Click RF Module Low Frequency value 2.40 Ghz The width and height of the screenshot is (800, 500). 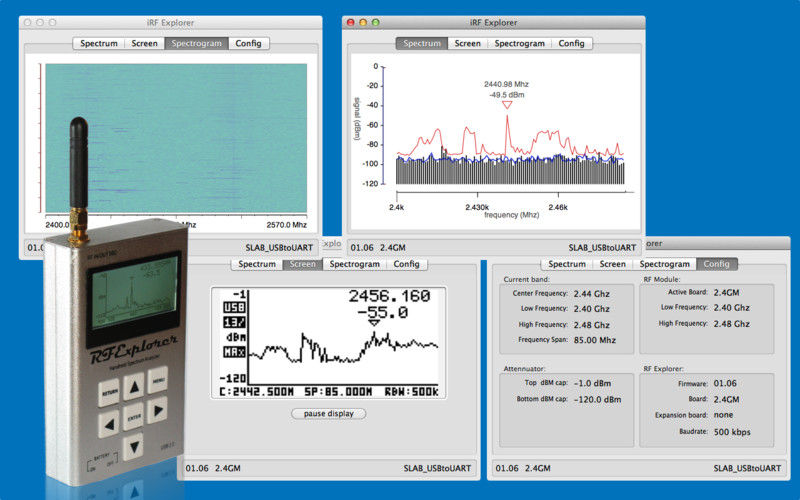tap(731, 308)
